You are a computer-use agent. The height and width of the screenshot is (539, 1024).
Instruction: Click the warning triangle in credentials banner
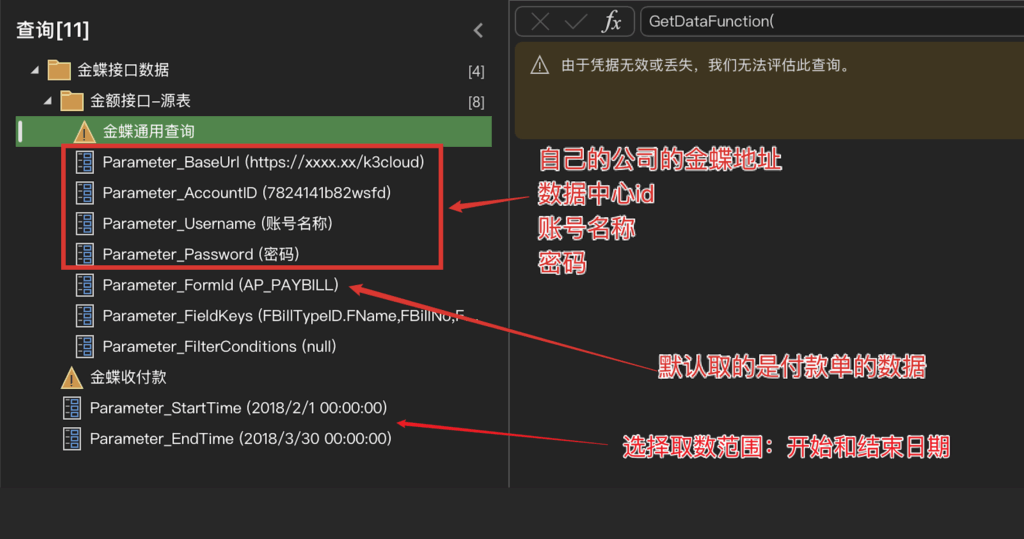pyautogui.click(x=539, y=65)
